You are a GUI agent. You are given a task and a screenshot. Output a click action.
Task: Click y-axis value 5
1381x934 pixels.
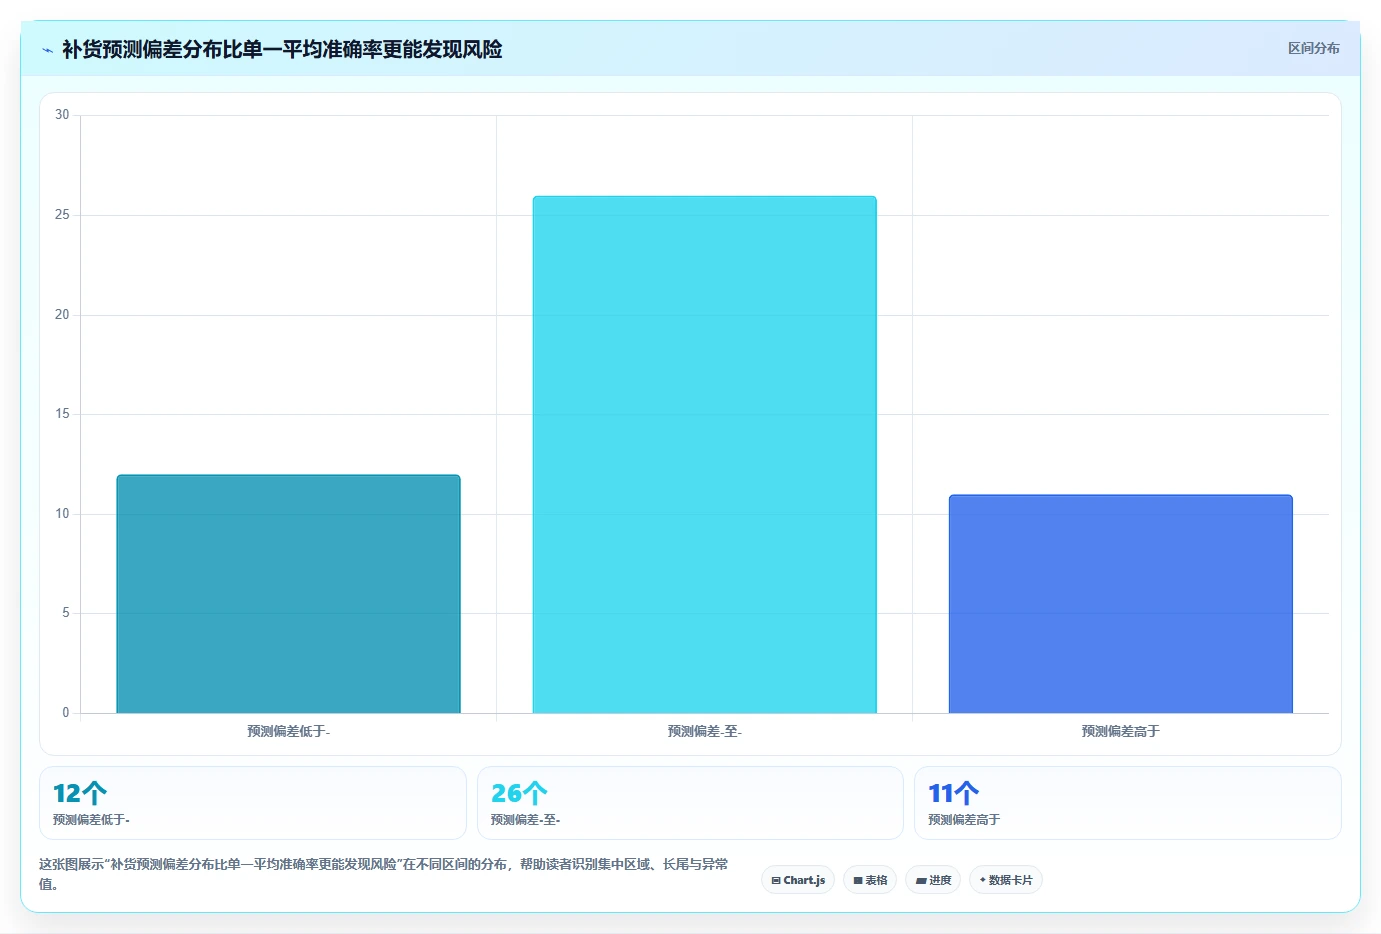pos(66,613)
